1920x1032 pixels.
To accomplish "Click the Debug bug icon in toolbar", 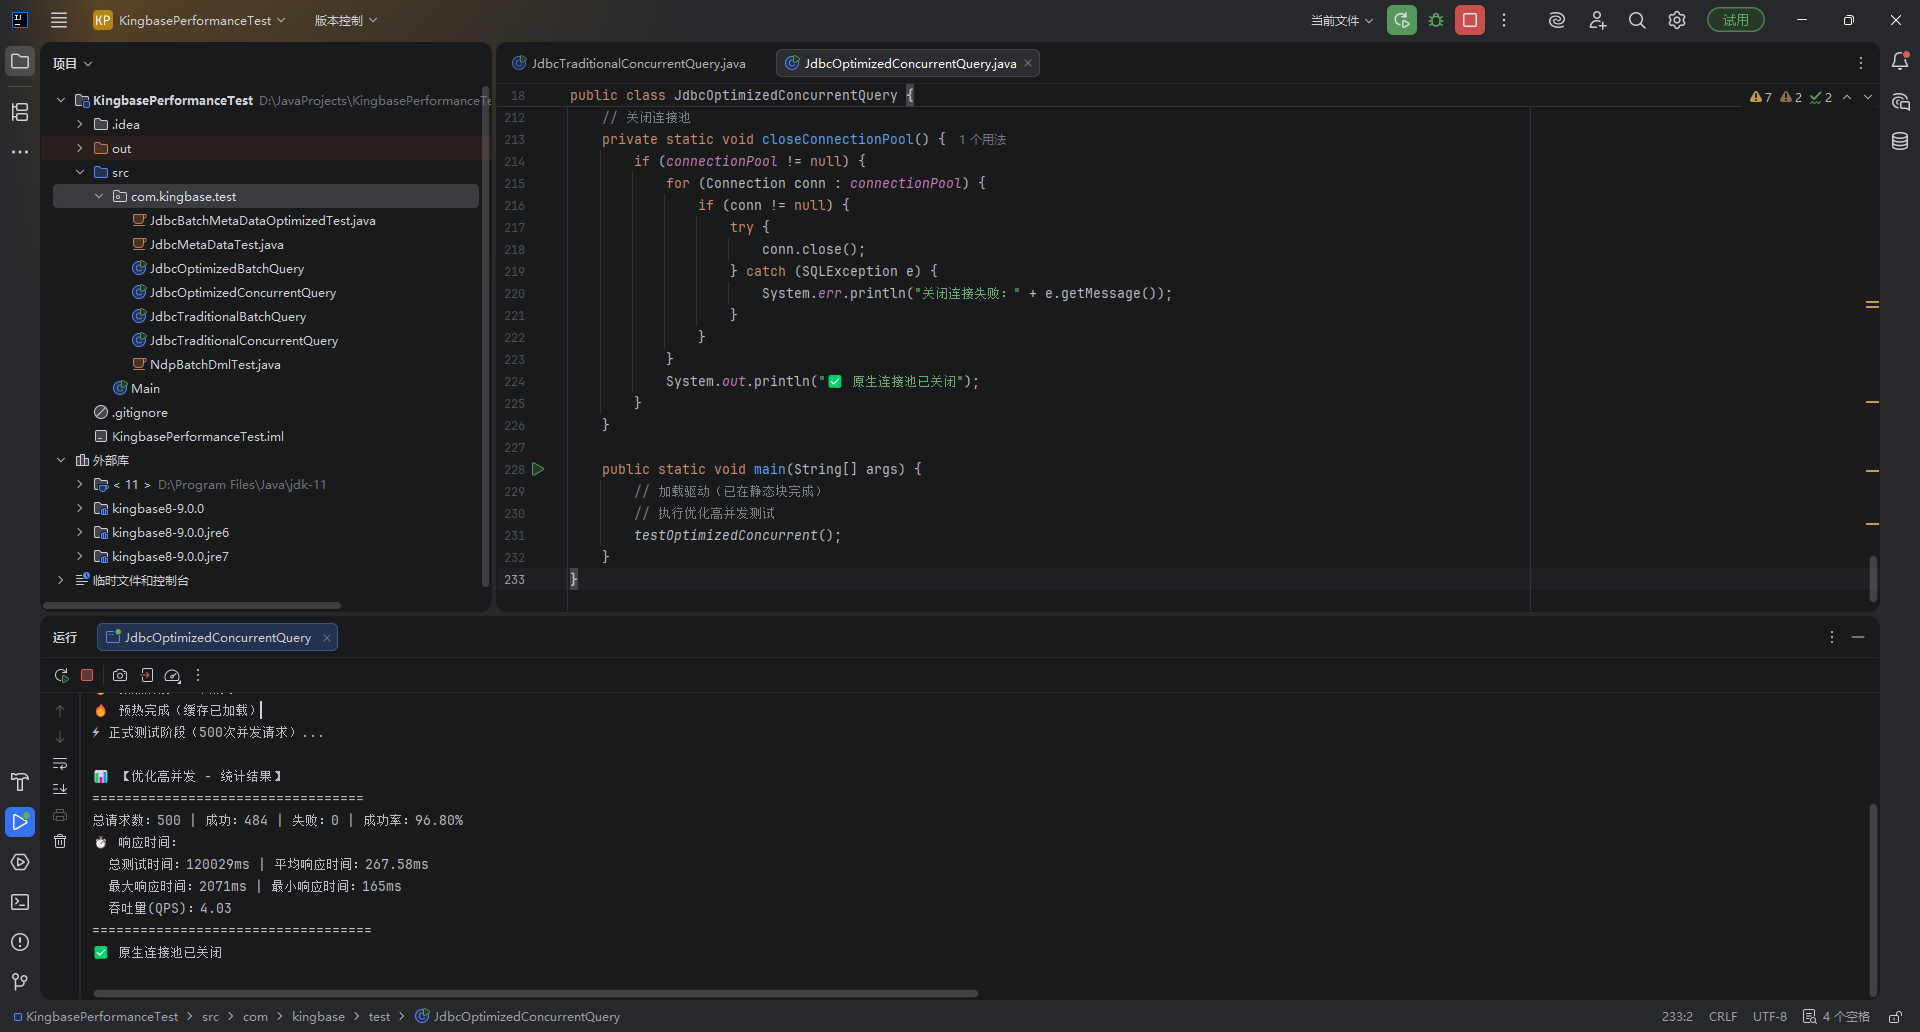I will tap(1436, 20).
